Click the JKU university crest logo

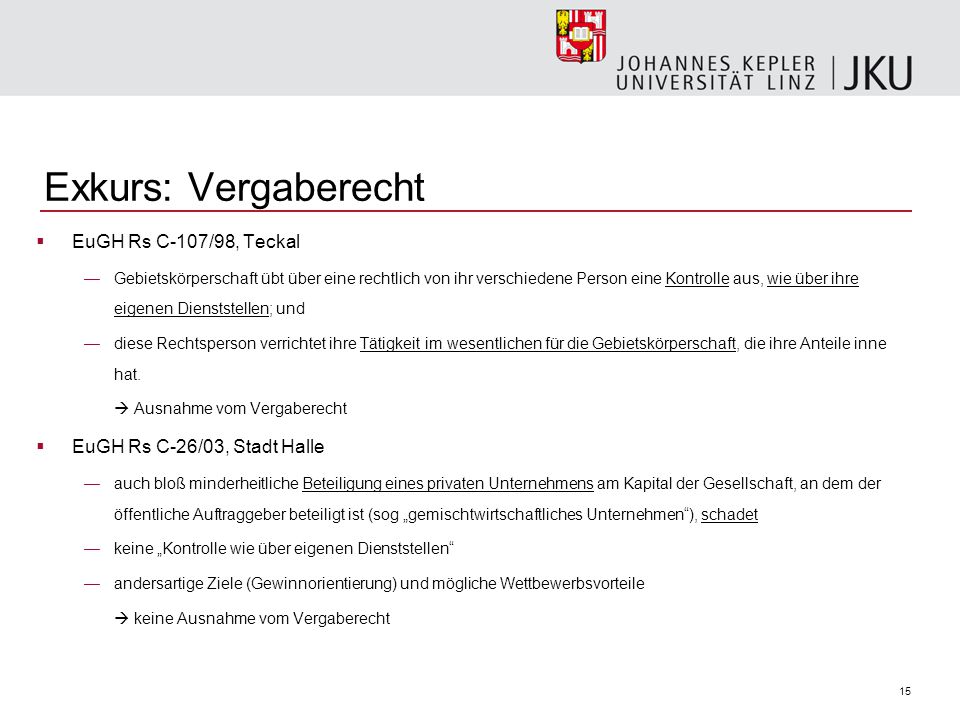(581, 36)
